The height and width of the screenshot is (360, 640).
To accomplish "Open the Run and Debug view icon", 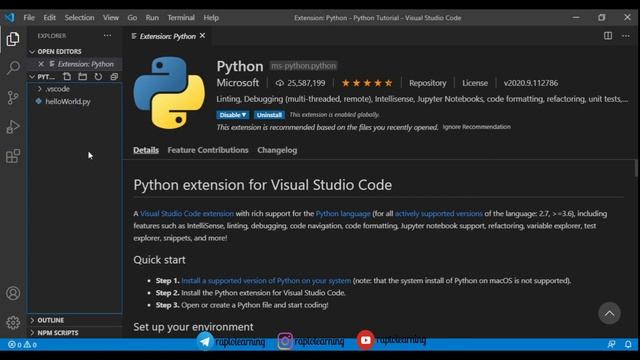I will point(13,127).
